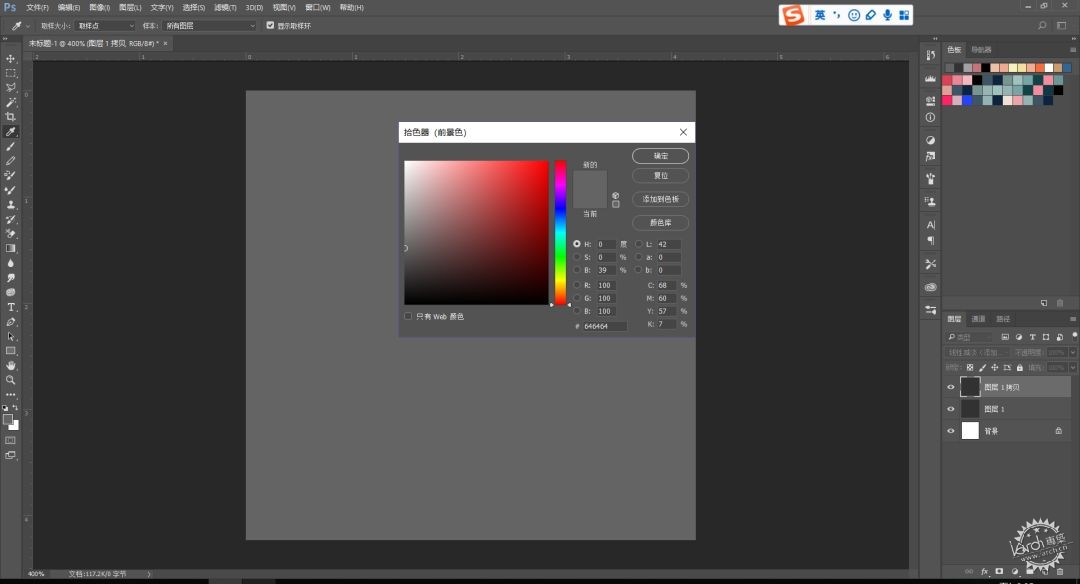Open the Layers panel menu icon

[1072, 319]
